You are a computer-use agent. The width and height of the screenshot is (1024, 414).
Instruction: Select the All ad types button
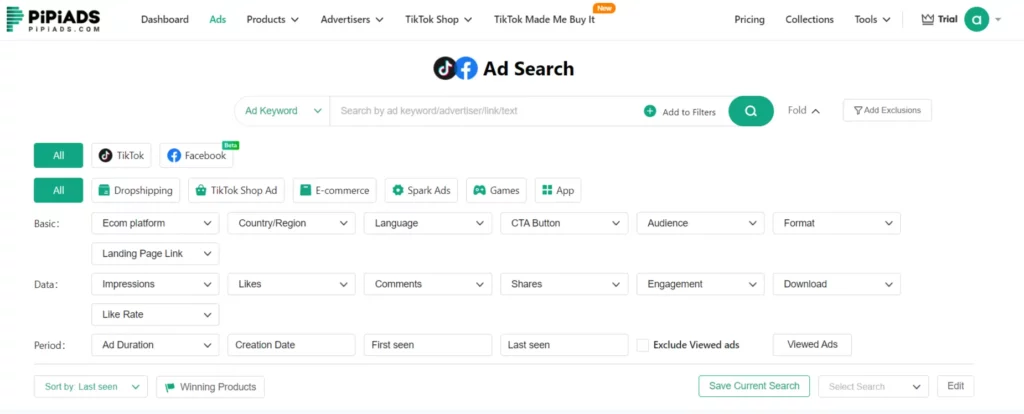click(59, 191)
